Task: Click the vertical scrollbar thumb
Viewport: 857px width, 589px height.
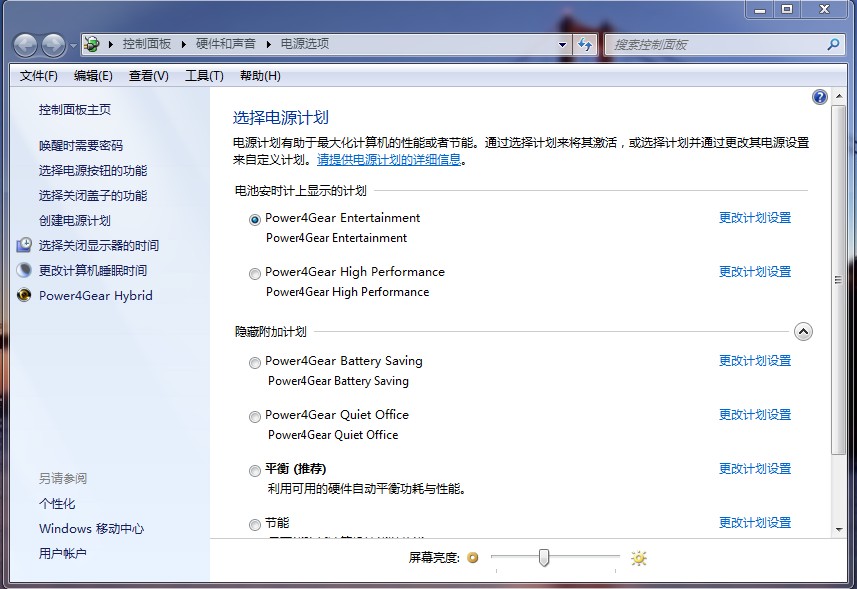Action: [x=838, y=280]
